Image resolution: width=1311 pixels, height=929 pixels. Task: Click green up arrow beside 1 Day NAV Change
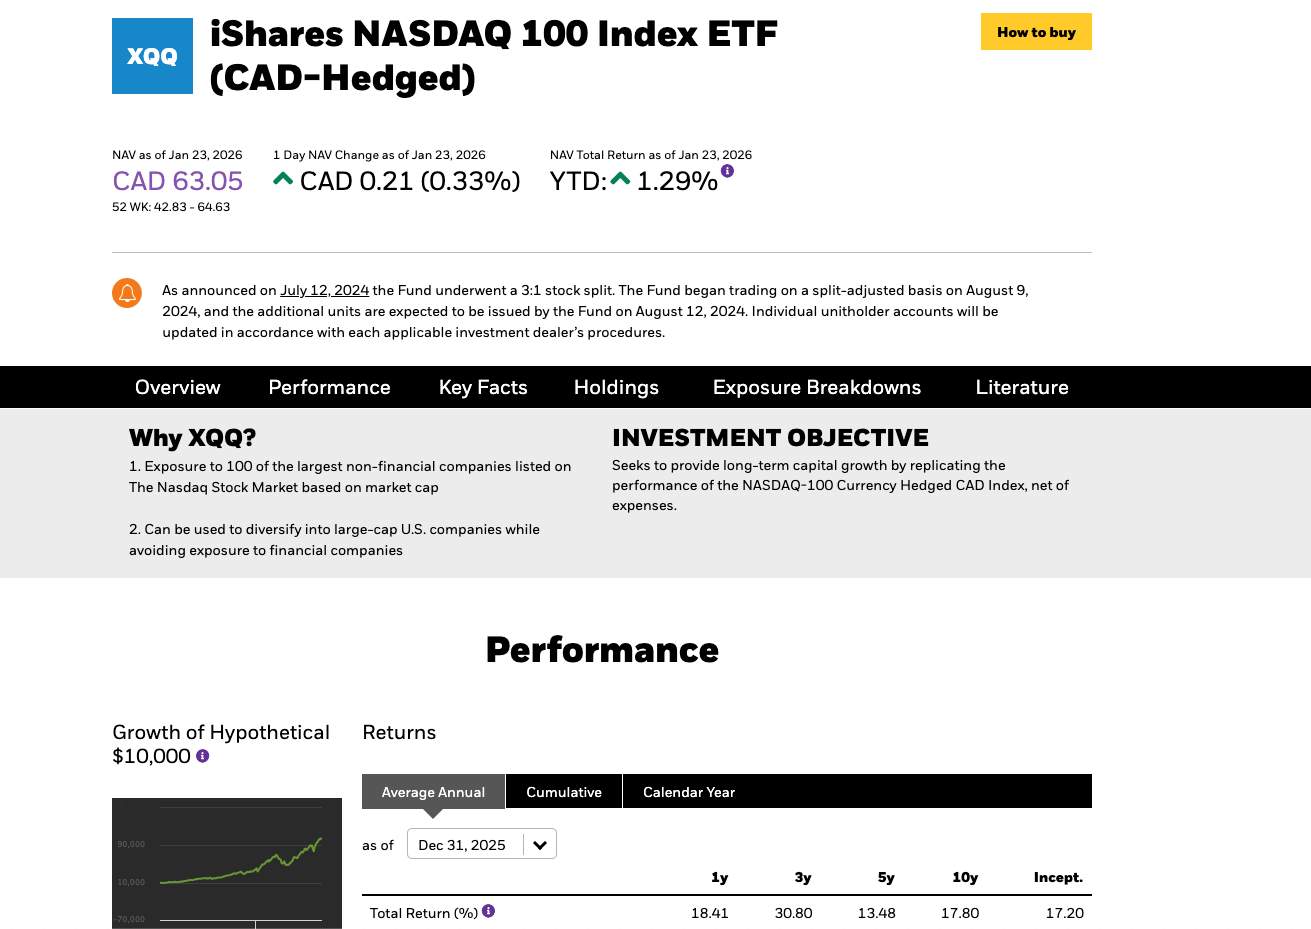tap(283, 179)
